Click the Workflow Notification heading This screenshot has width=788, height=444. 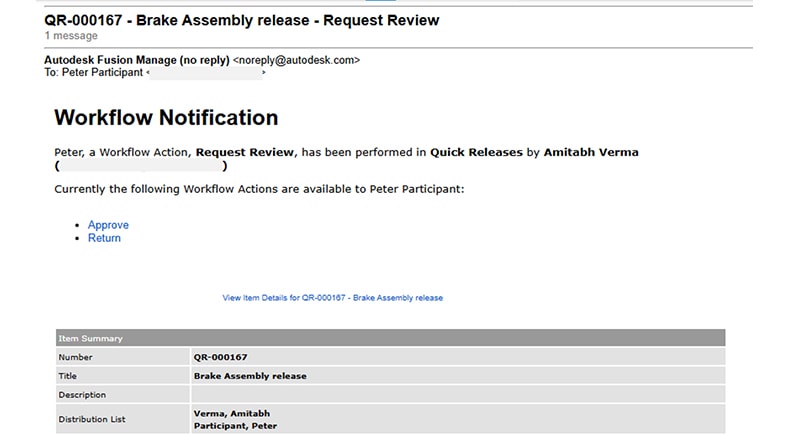(x=166, y=118)
